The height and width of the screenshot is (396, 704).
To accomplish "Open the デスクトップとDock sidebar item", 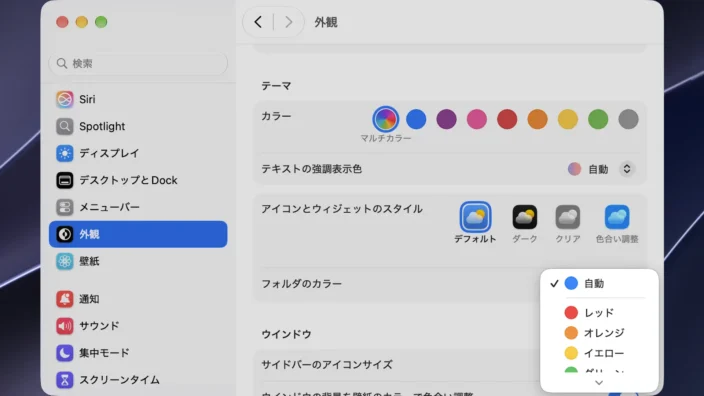I will tap(138, 180).
